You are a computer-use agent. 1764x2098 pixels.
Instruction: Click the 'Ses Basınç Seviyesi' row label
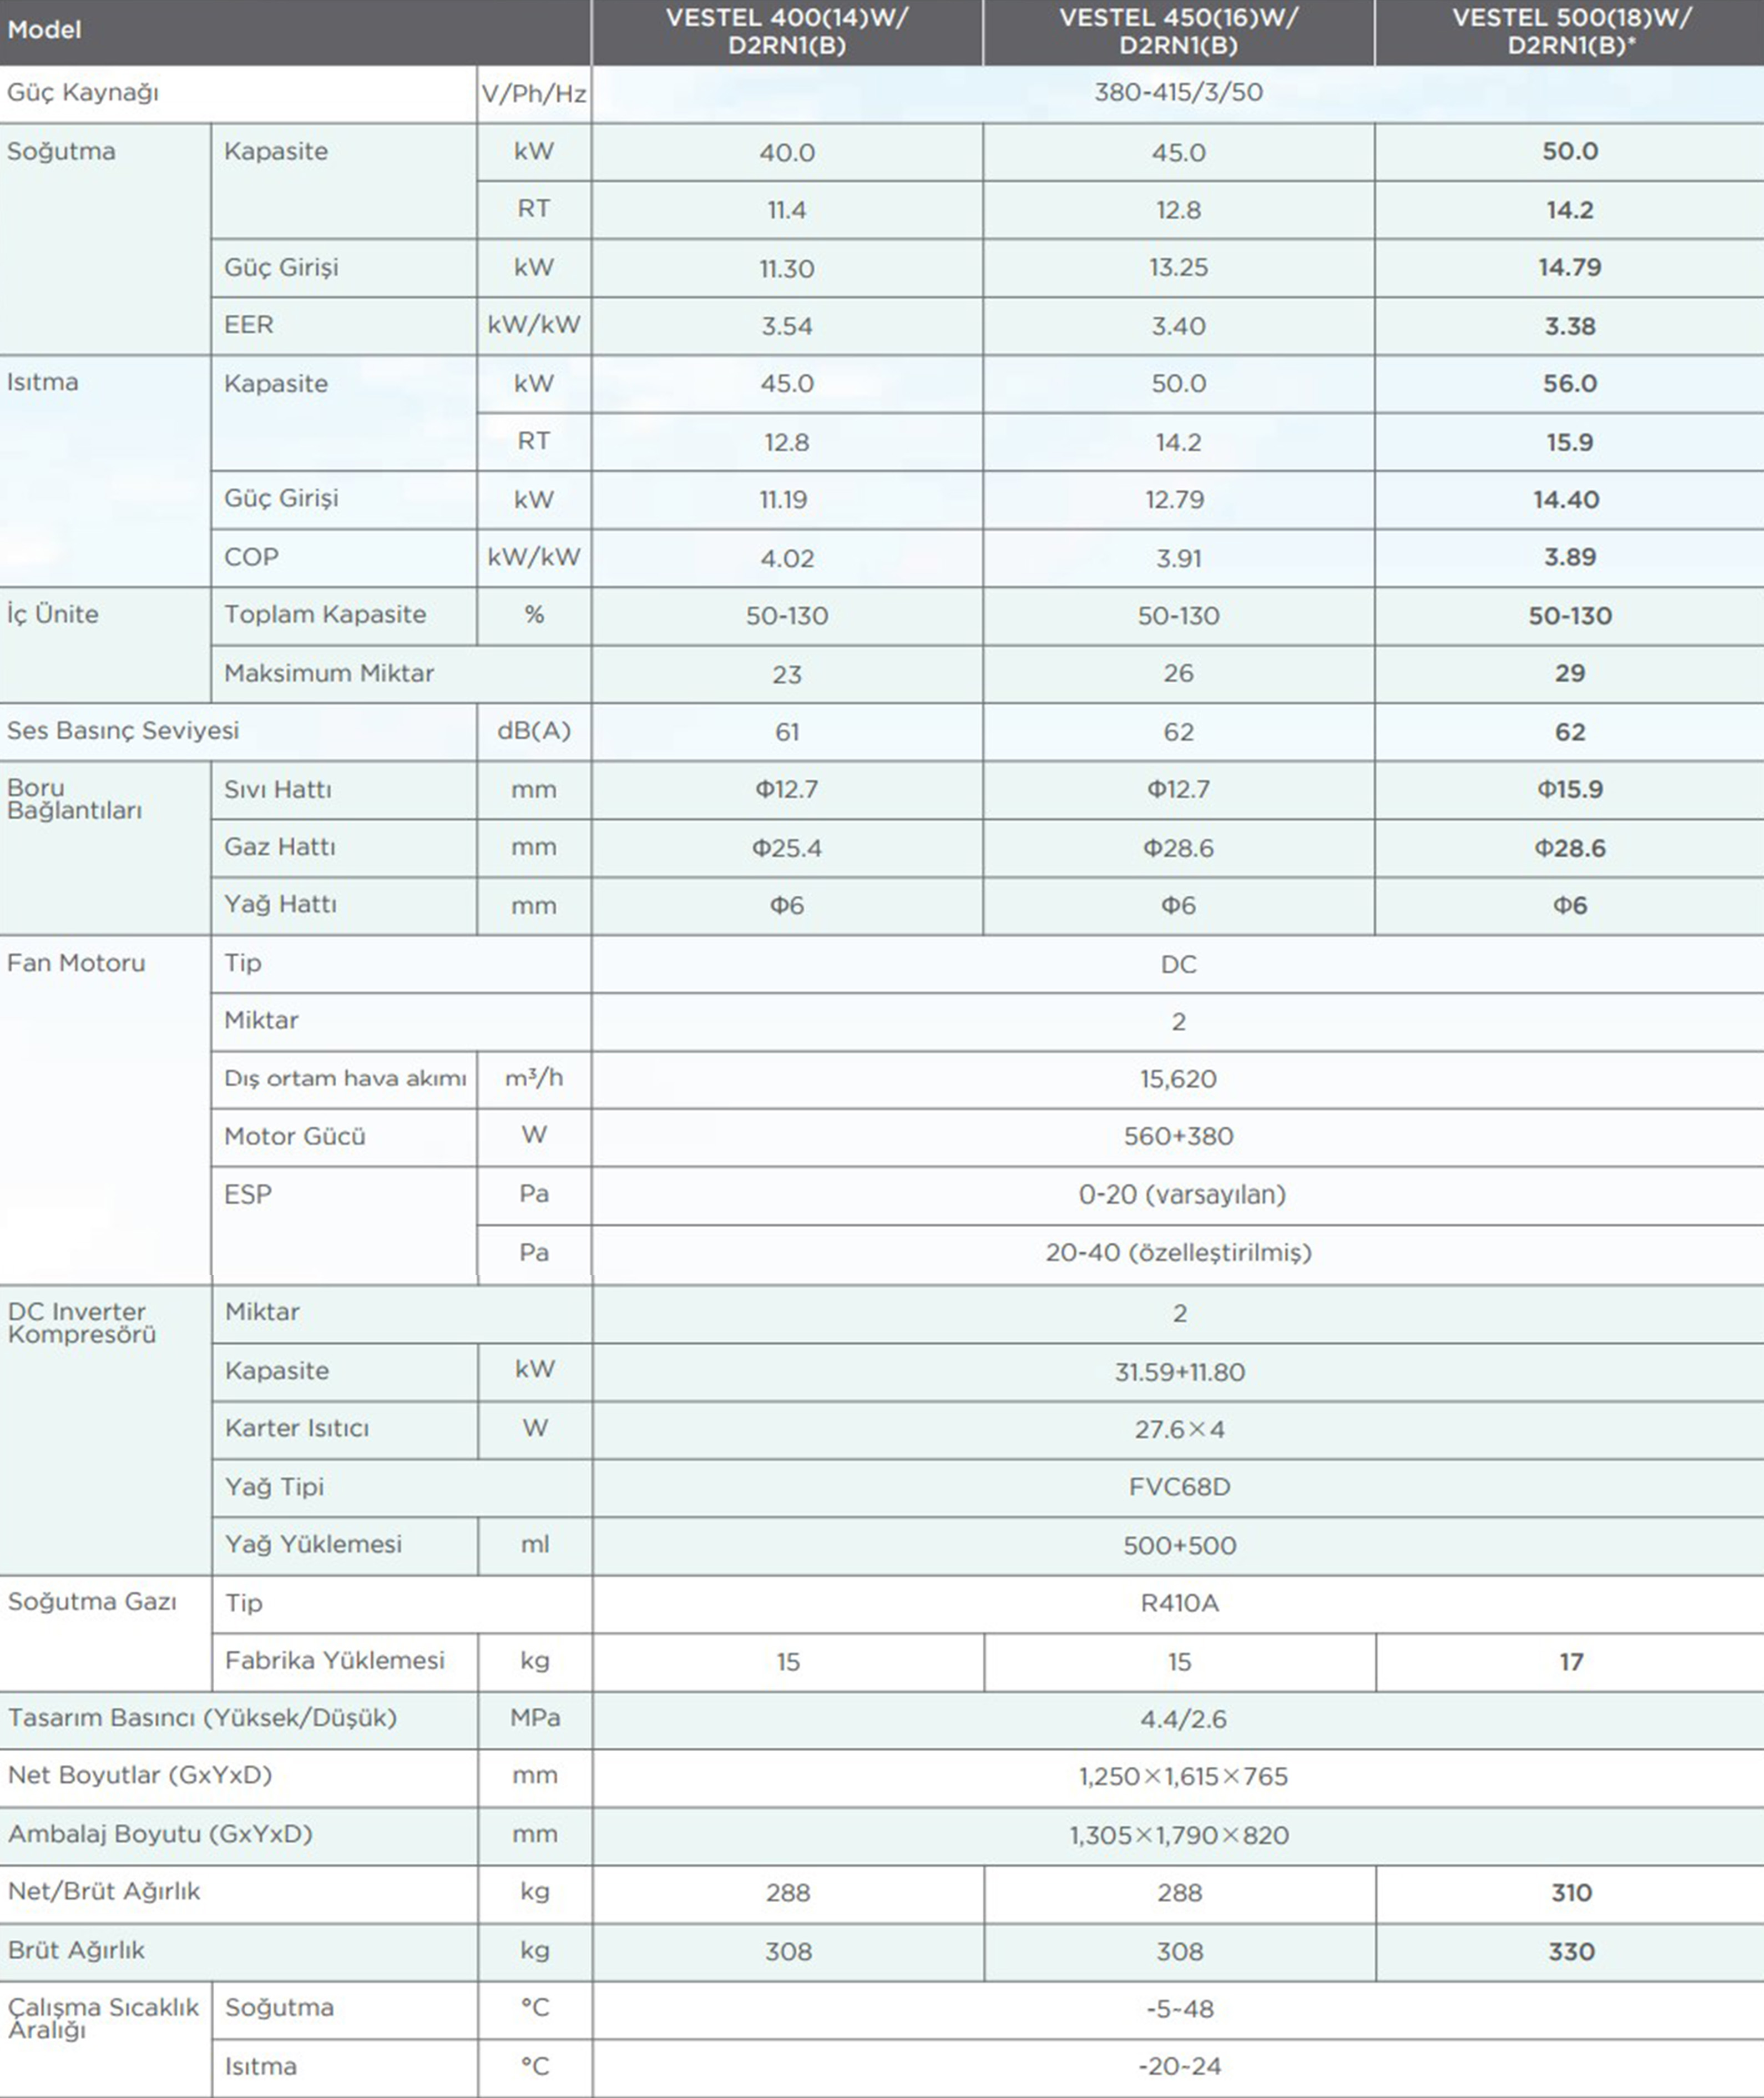pos(123,731)
